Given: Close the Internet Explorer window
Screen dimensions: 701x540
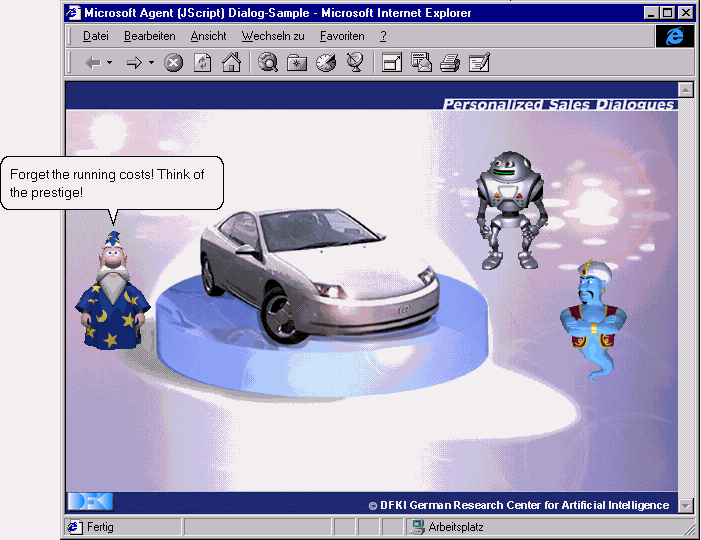Looking at the screenshot, I should click(685, 13).
